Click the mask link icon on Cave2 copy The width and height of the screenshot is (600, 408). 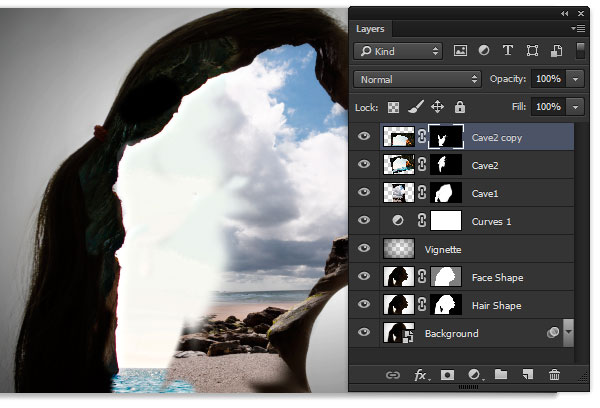(422, 136)
